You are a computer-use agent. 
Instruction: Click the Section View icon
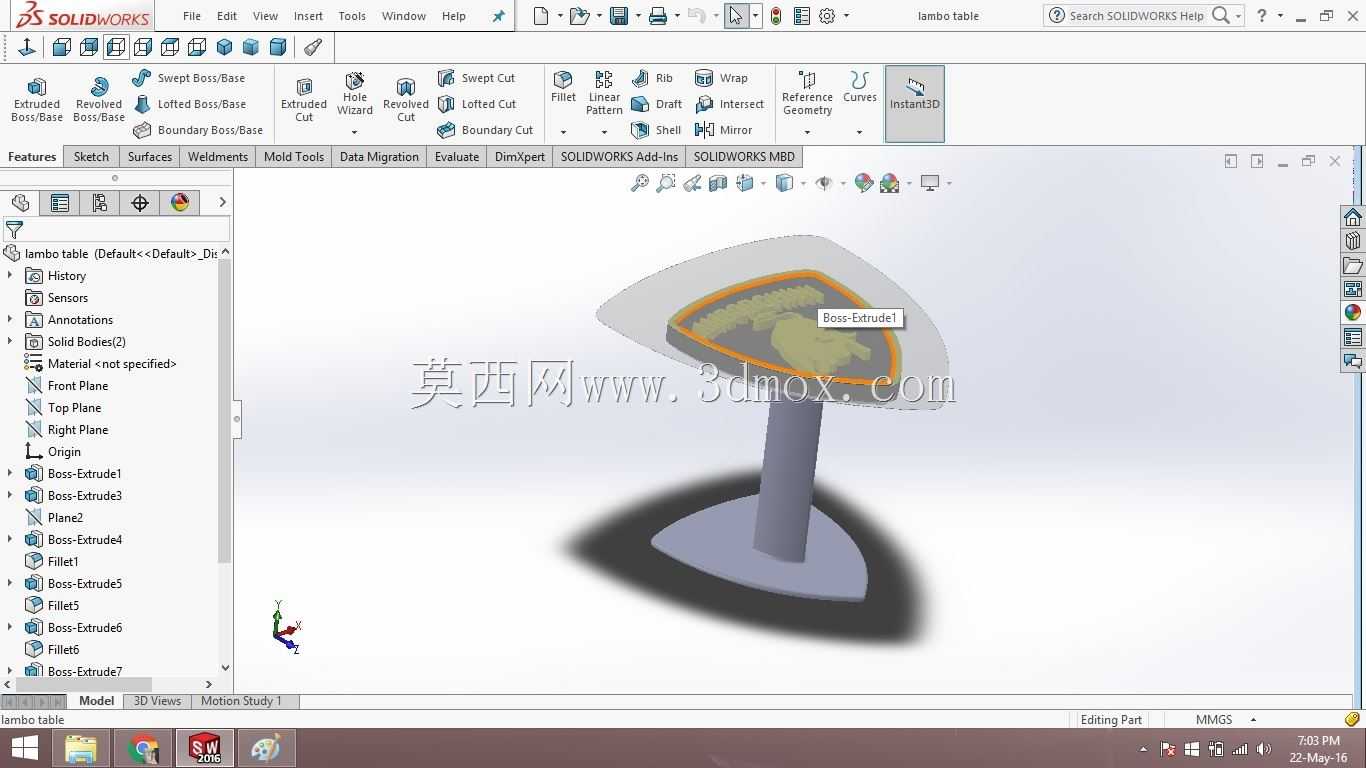pyautogui.click(x=718, y=183)
